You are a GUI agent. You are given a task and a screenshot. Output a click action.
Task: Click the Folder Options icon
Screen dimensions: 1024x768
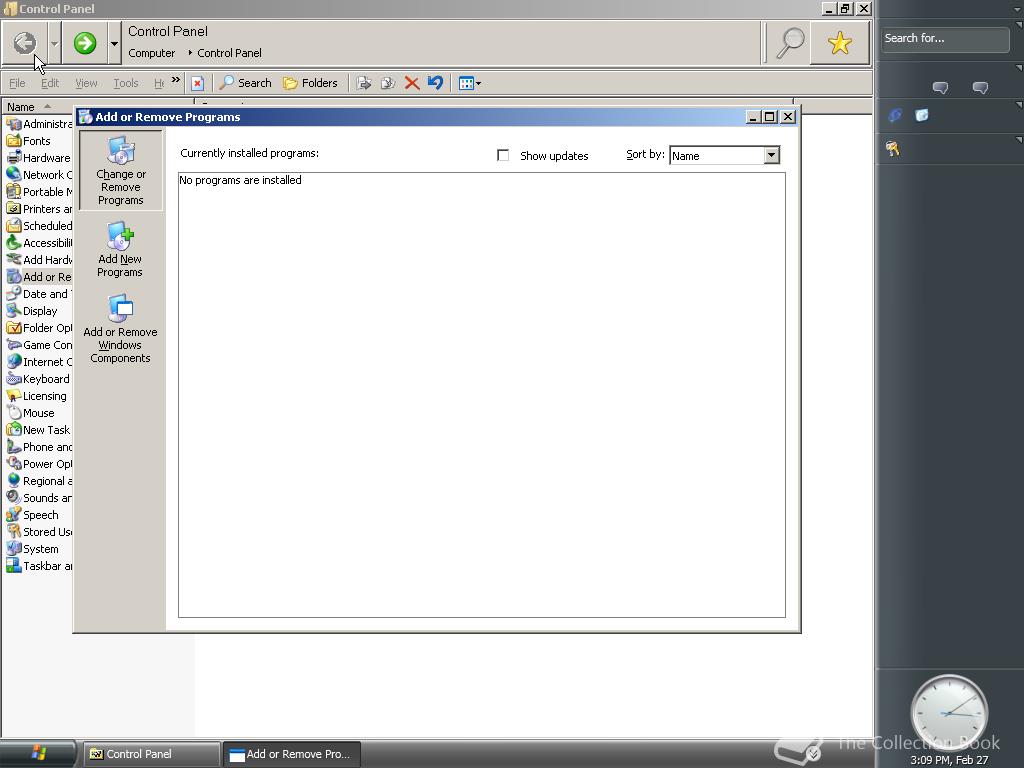(x=13, y=327)
